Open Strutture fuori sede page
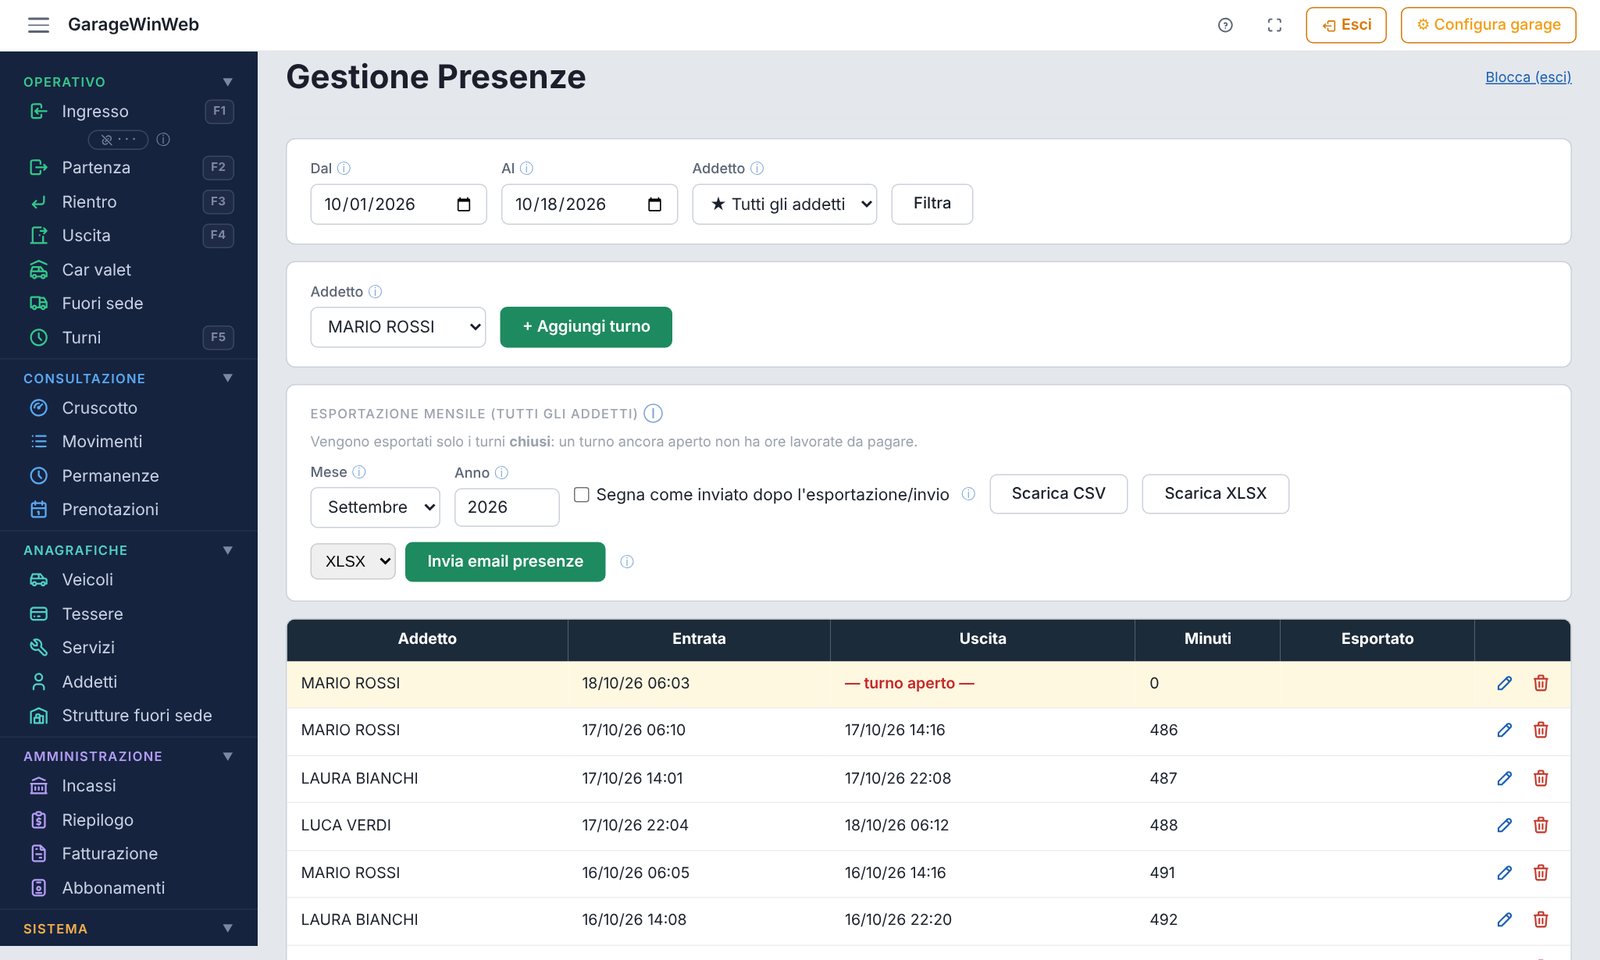The height and width of the screenshot is (960, 1600). (128, 716)
